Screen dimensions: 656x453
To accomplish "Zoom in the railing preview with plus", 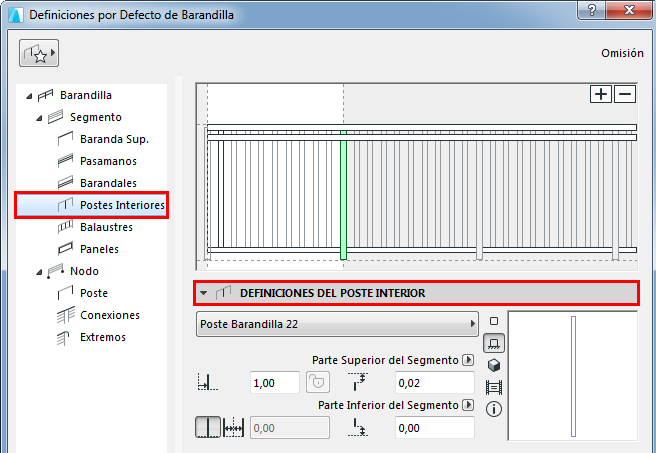I will [x=601, y=94].
